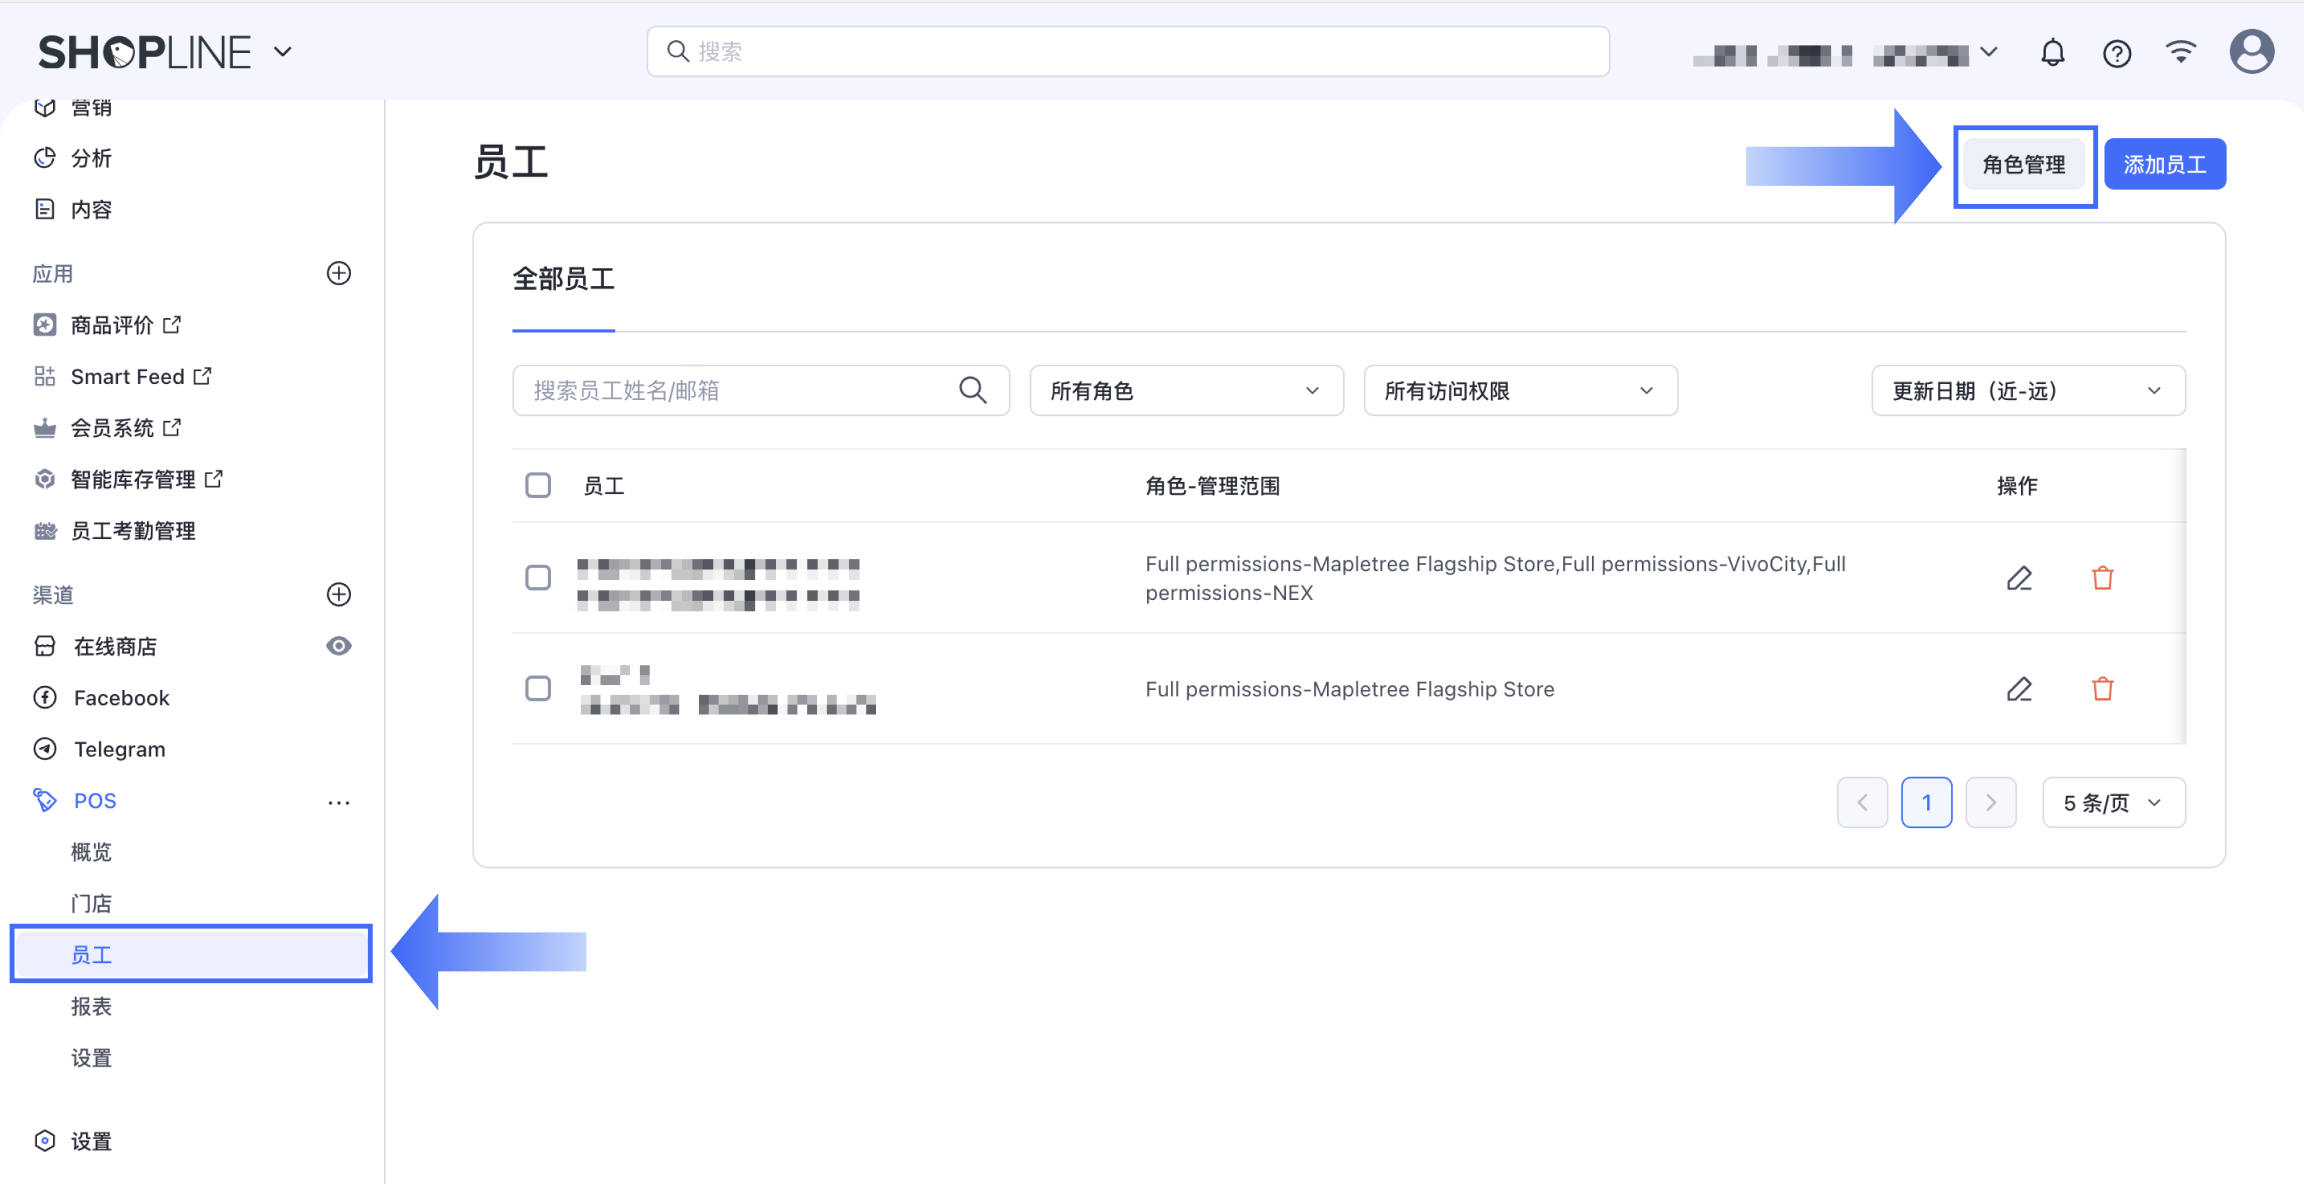Open 报表 under POS menu
This screenshot has width=2304, height=1184.
click(91, 1006)
